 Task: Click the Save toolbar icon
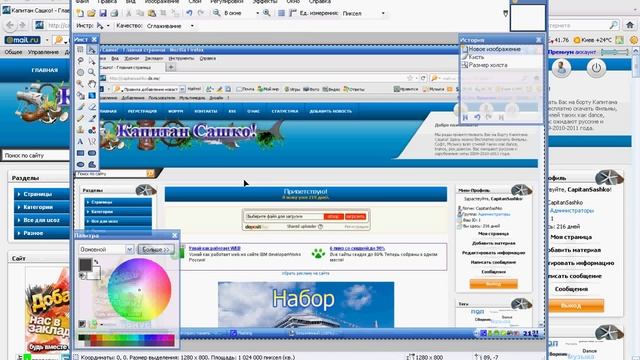[x=103, y=13]
